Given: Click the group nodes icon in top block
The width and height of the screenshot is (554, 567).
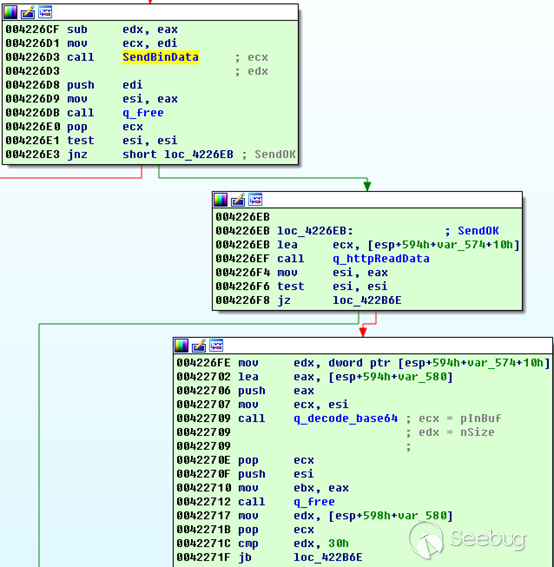Looking at the screenshot, I should tap(45, 12).
